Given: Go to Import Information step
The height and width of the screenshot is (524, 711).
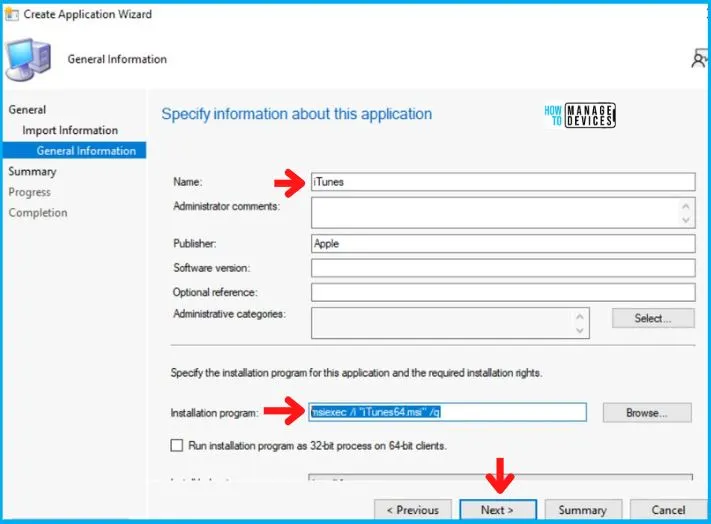Looking at the screenshot, I should [70, 131].
